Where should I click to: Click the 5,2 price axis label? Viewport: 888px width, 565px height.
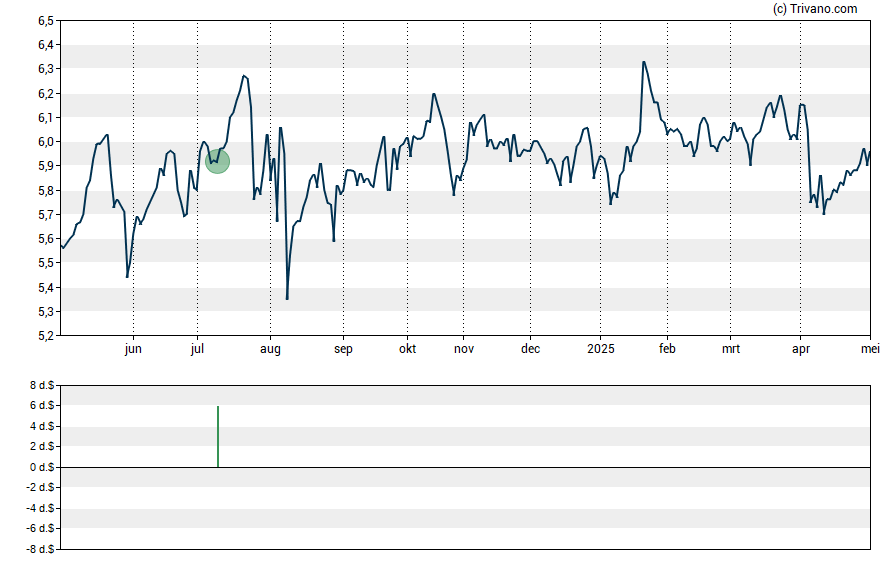pyautogui.click(x=46, y=336)
